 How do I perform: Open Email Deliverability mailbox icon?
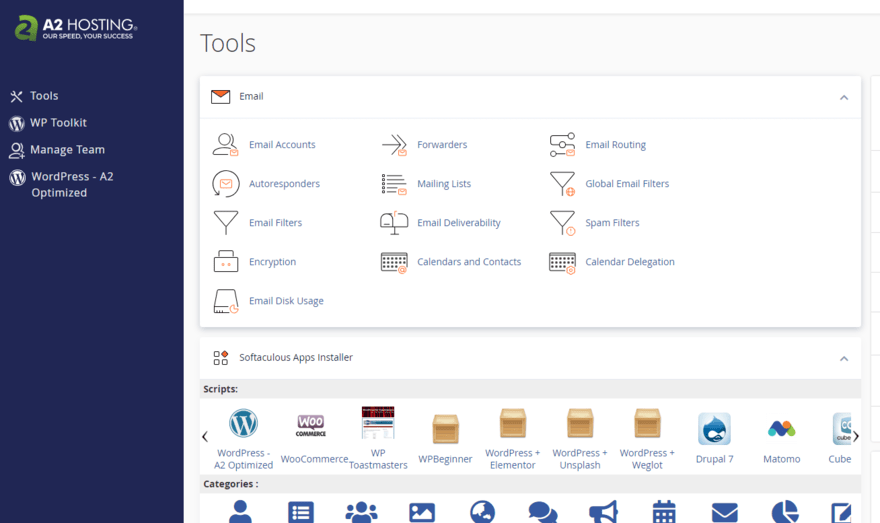(394, 223)
